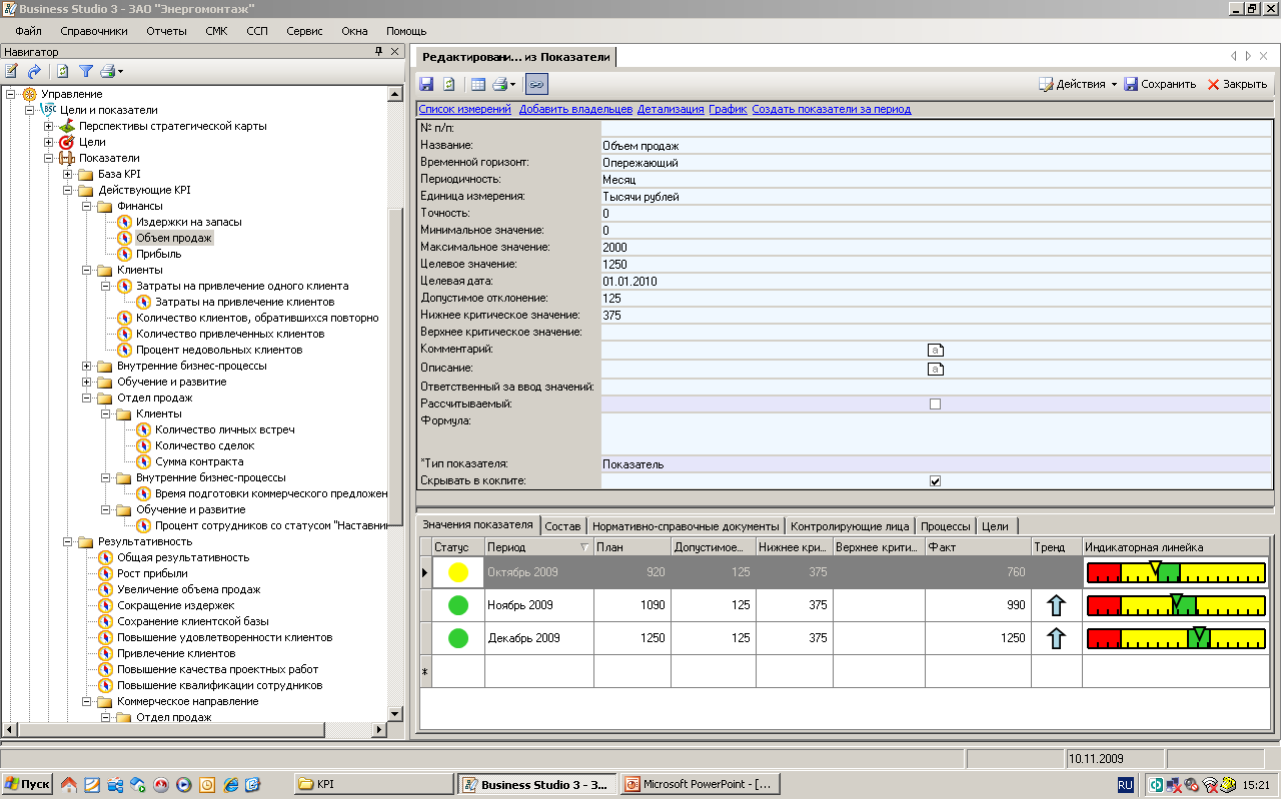The height and width of the screenshot is (799, 1281).
Task: Open the Справочники menu
Action: pyautogui.click(x=93, y=31)
